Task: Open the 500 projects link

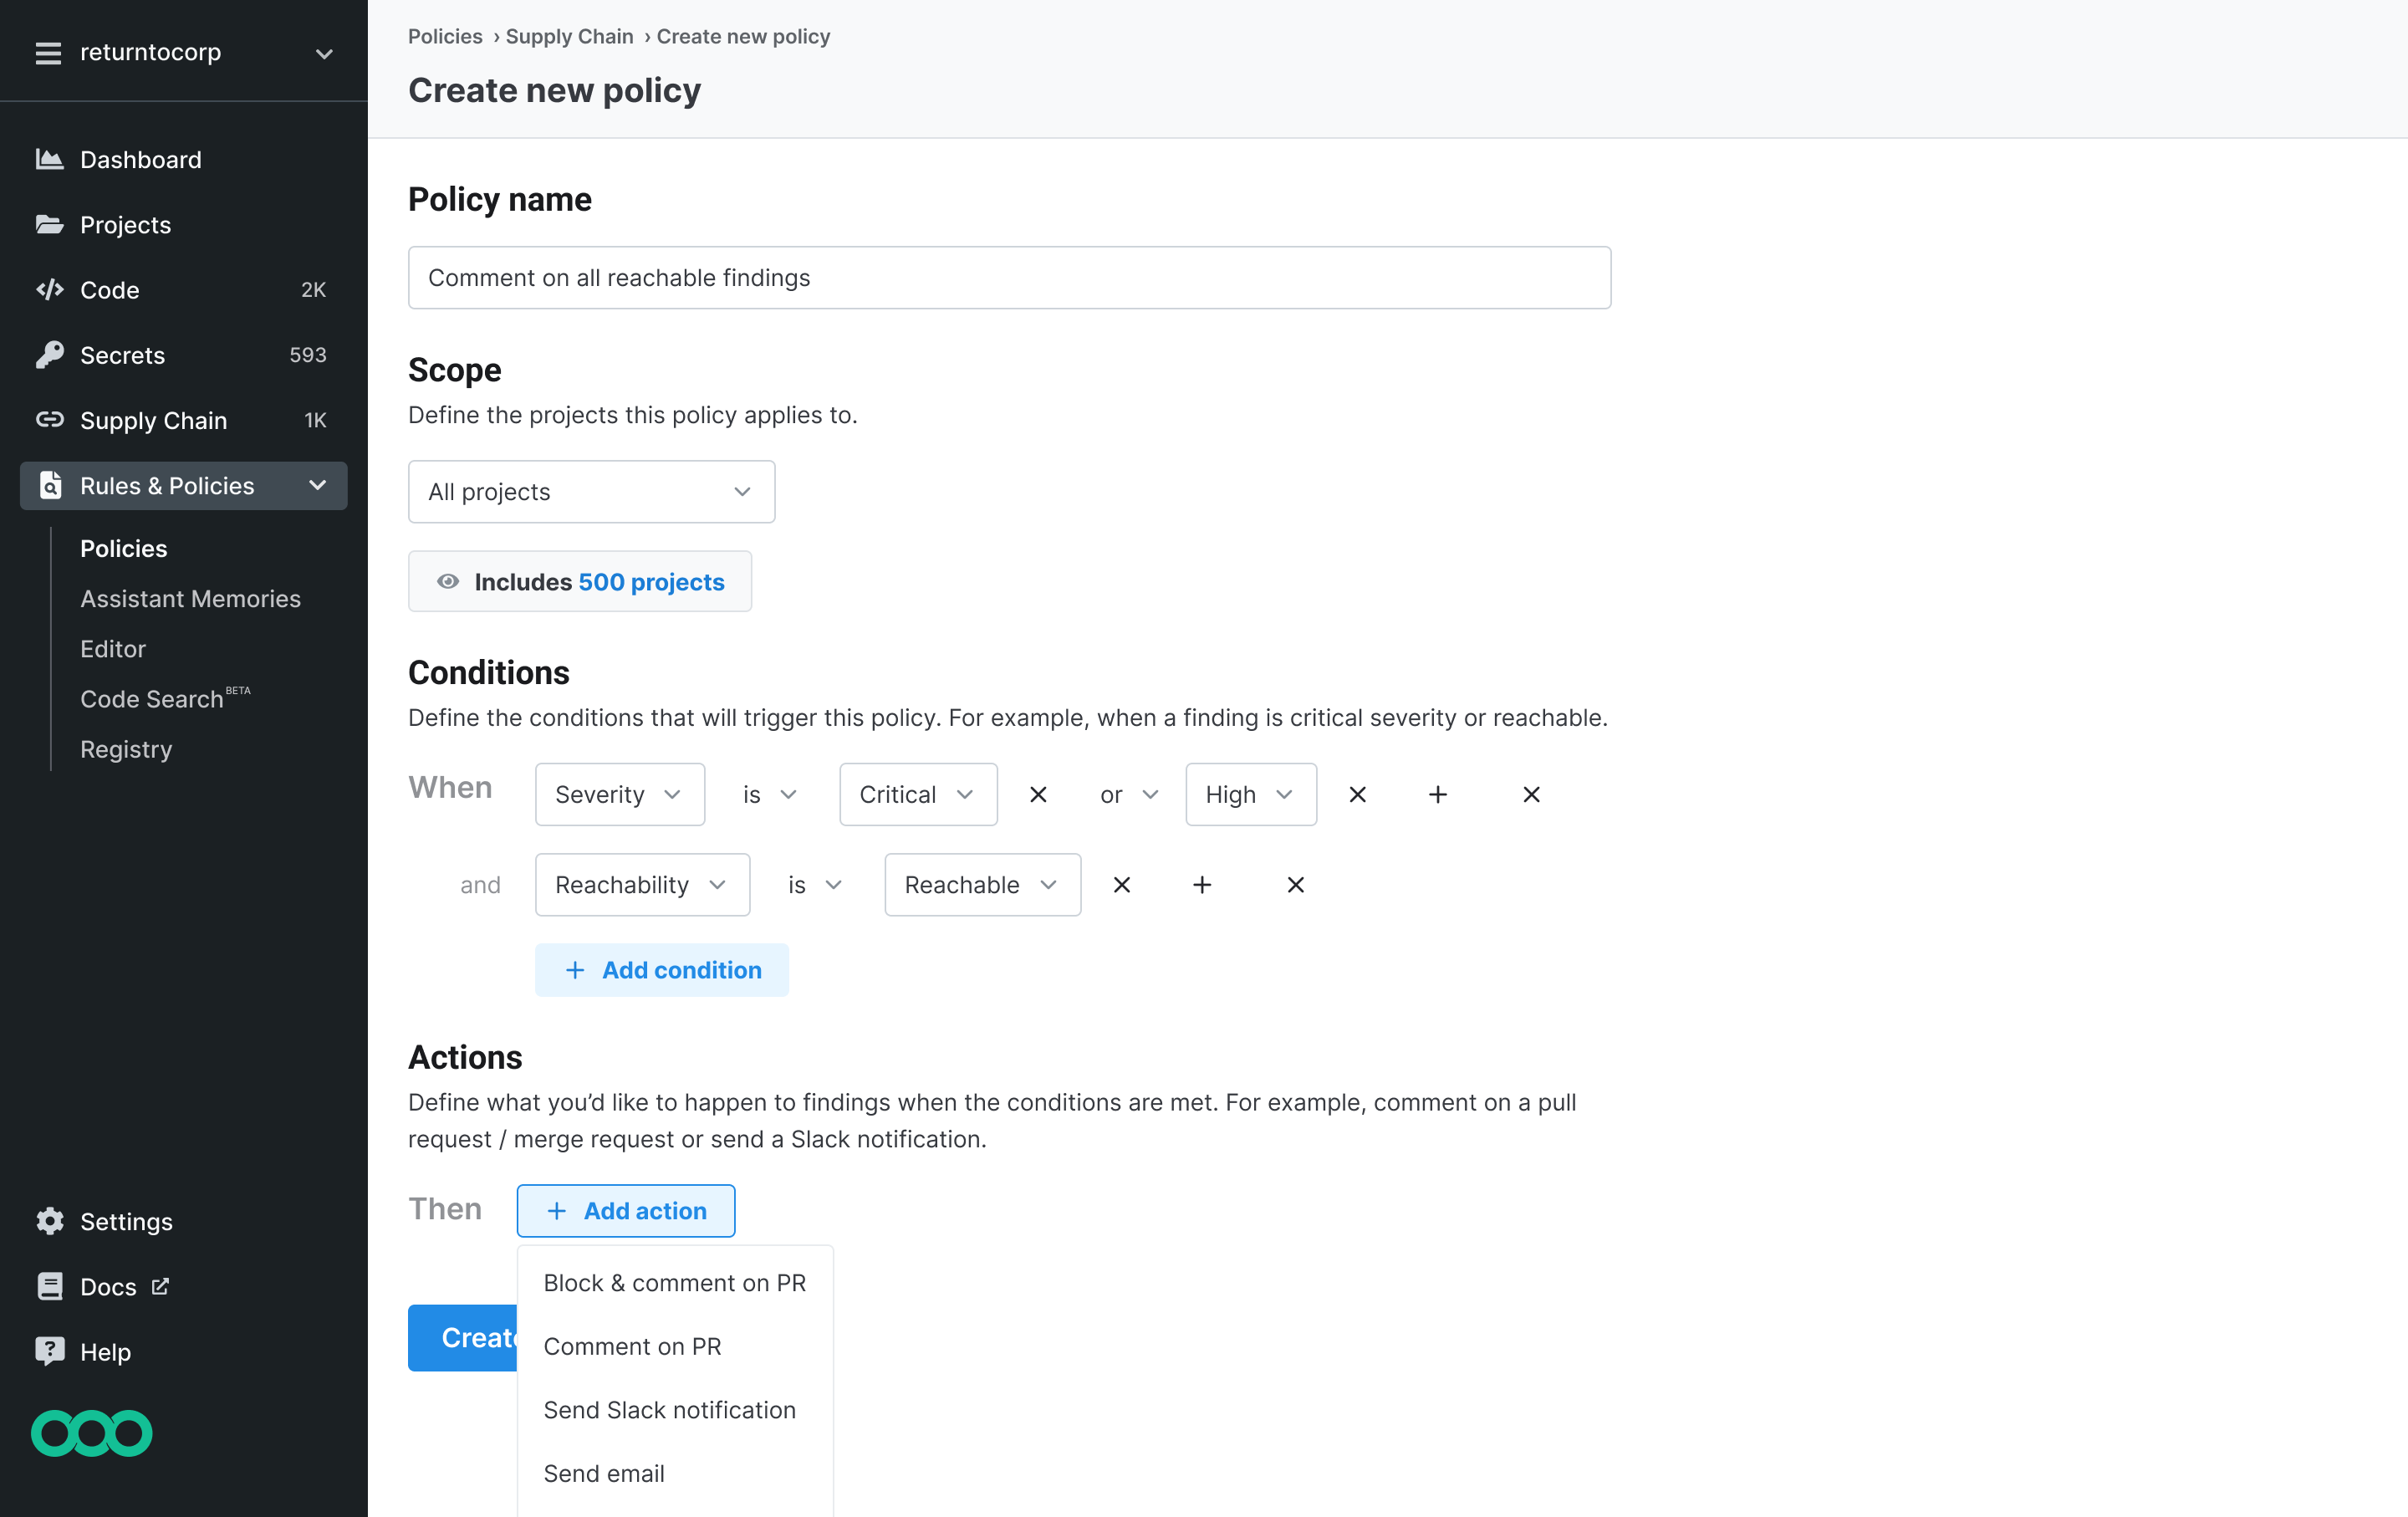Action: [651, 582]
